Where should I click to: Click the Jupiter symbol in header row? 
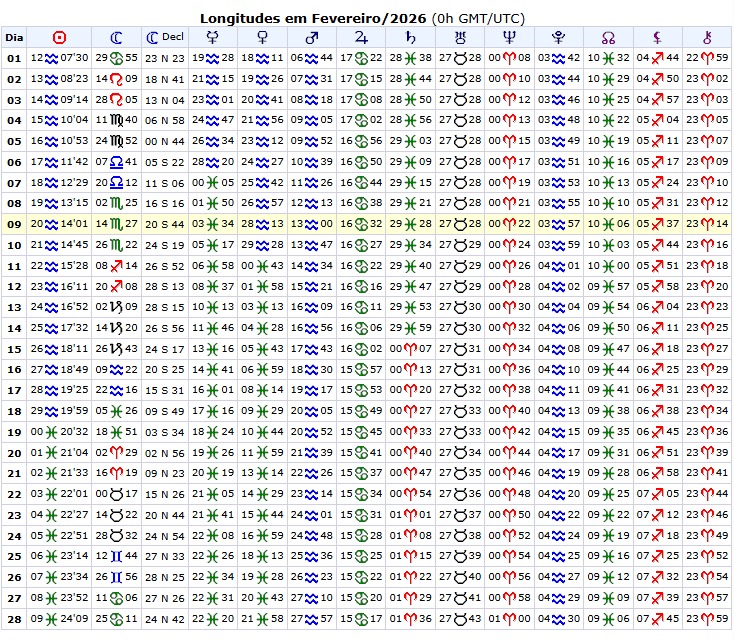point(360,38)
